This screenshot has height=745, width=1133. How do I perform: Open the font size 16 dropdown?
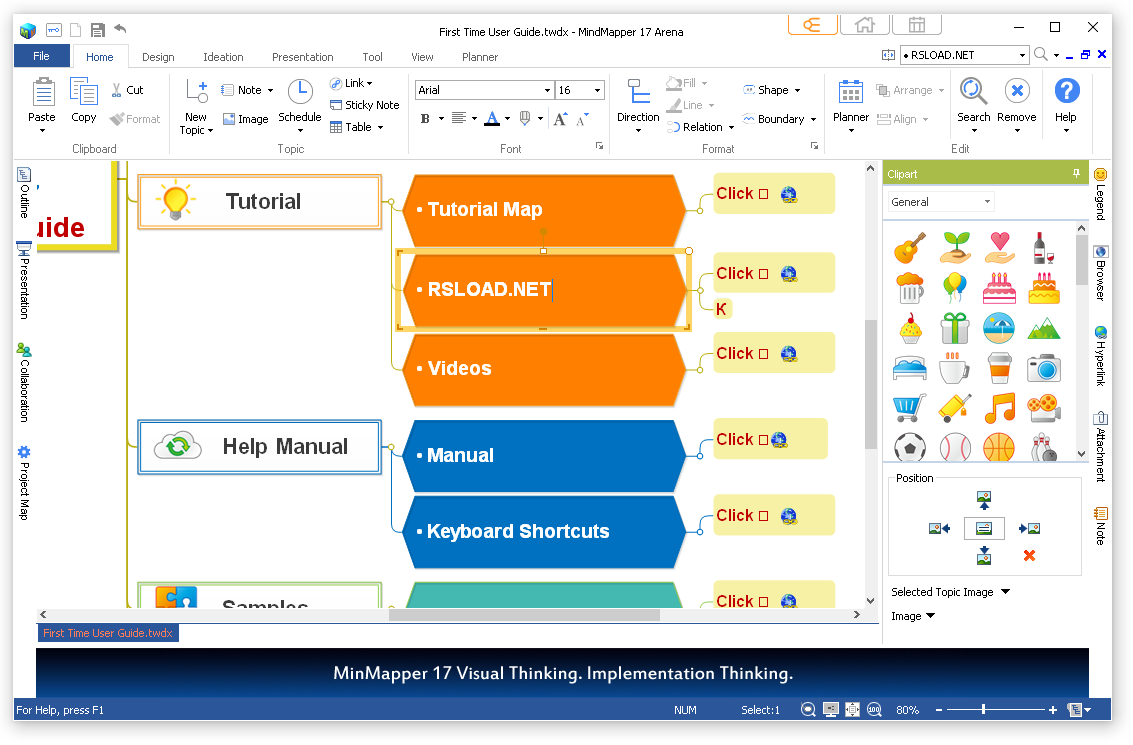[598, 90]
